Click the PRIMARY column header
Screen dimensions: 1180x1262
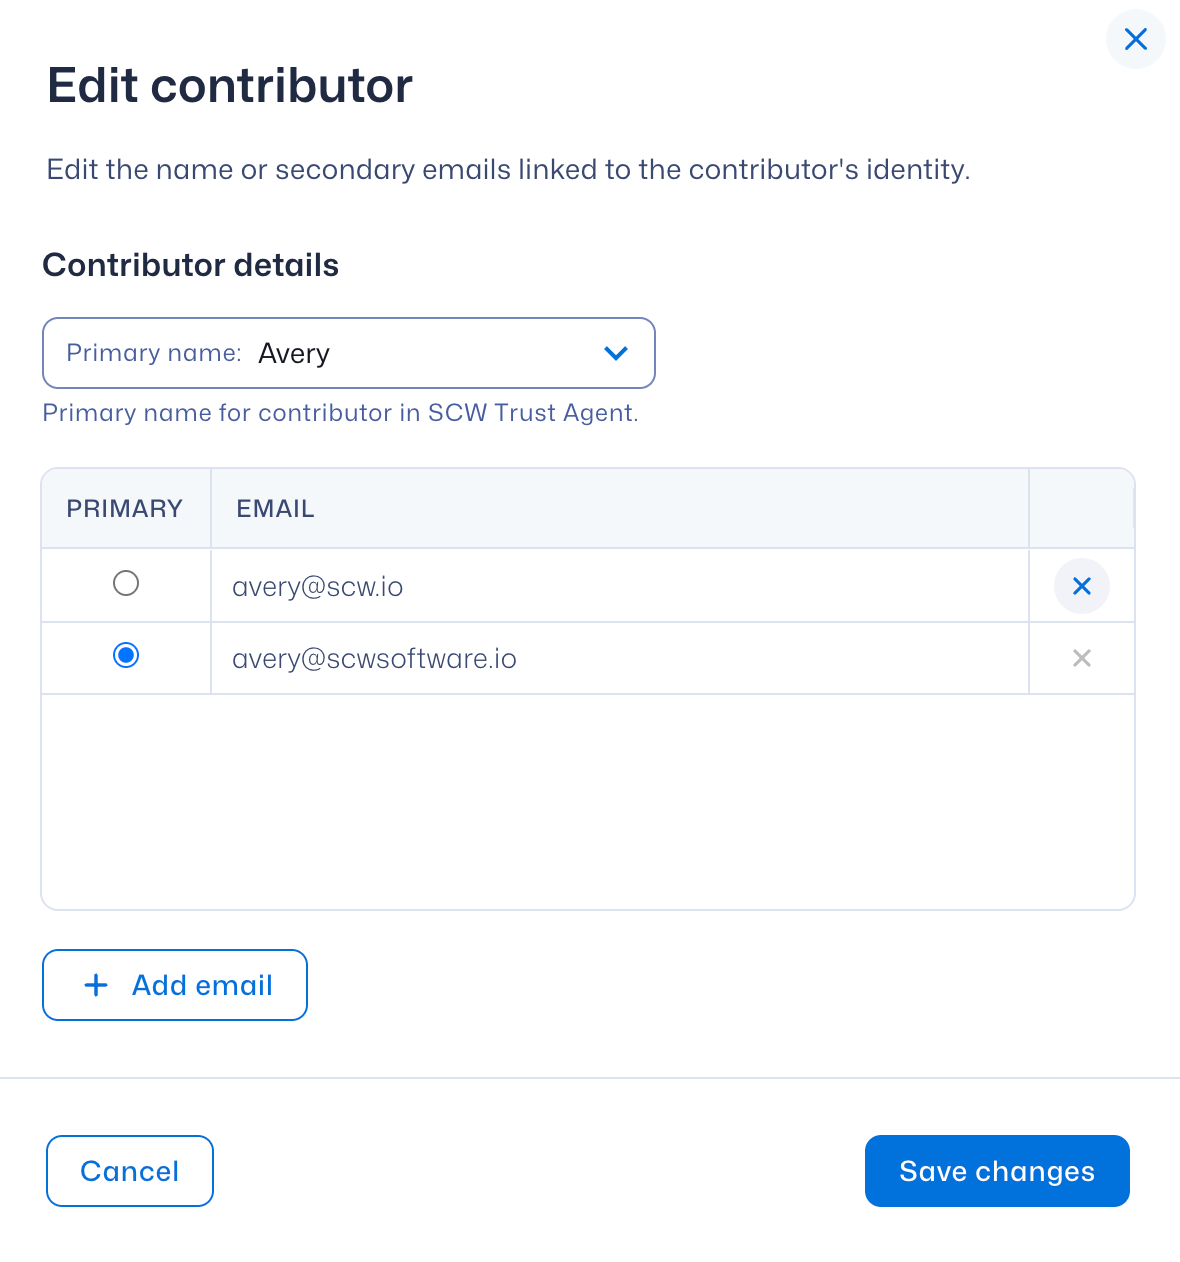125,509
